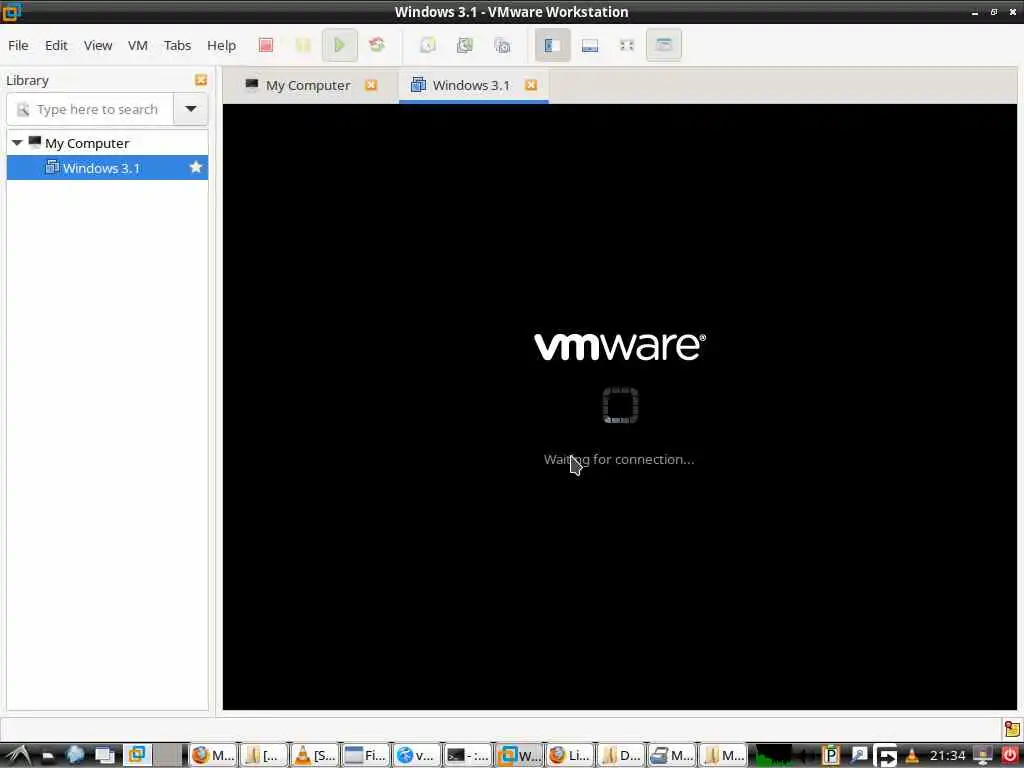Click the Take Snapshot clock icon
This screenshot has height=768, width=1024.
(x=428, y=45)
